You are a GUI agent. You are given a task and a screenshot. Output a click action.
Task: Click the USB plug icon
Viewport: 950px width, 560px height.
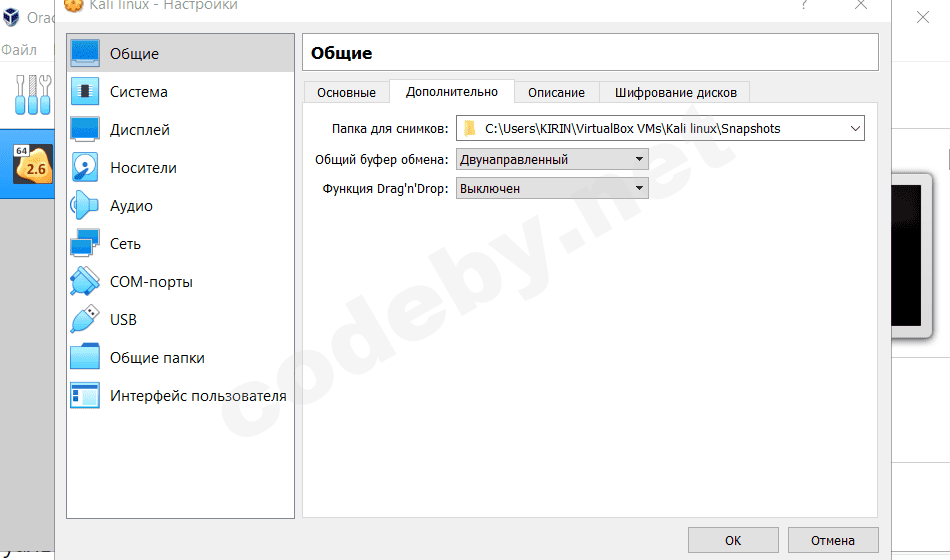point(85,319)
